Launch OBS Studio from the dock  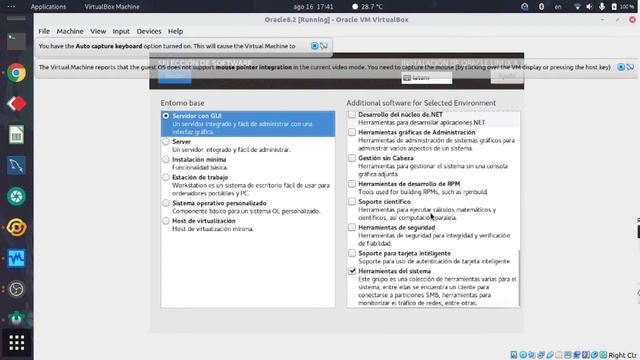pyautogui.click(x=16, y=289)
